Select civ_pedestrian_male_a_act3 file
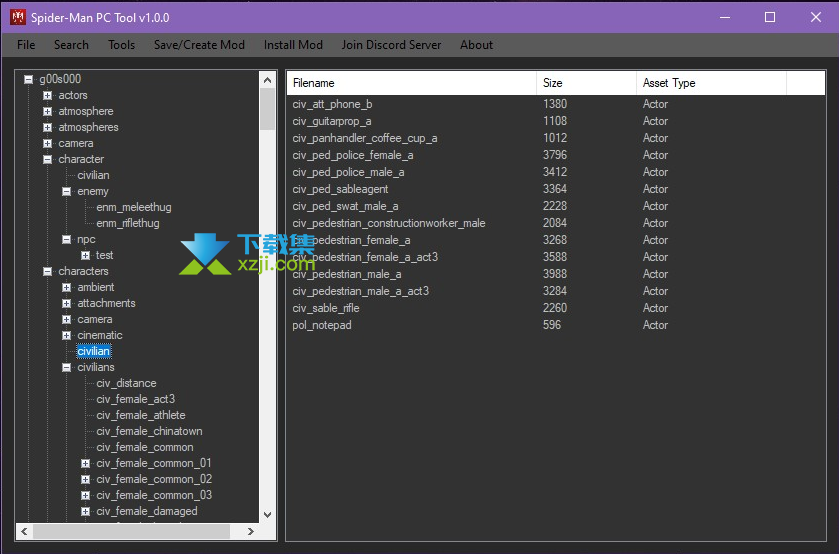The height and width of the screenshot is (554, 839). (361, 291)
